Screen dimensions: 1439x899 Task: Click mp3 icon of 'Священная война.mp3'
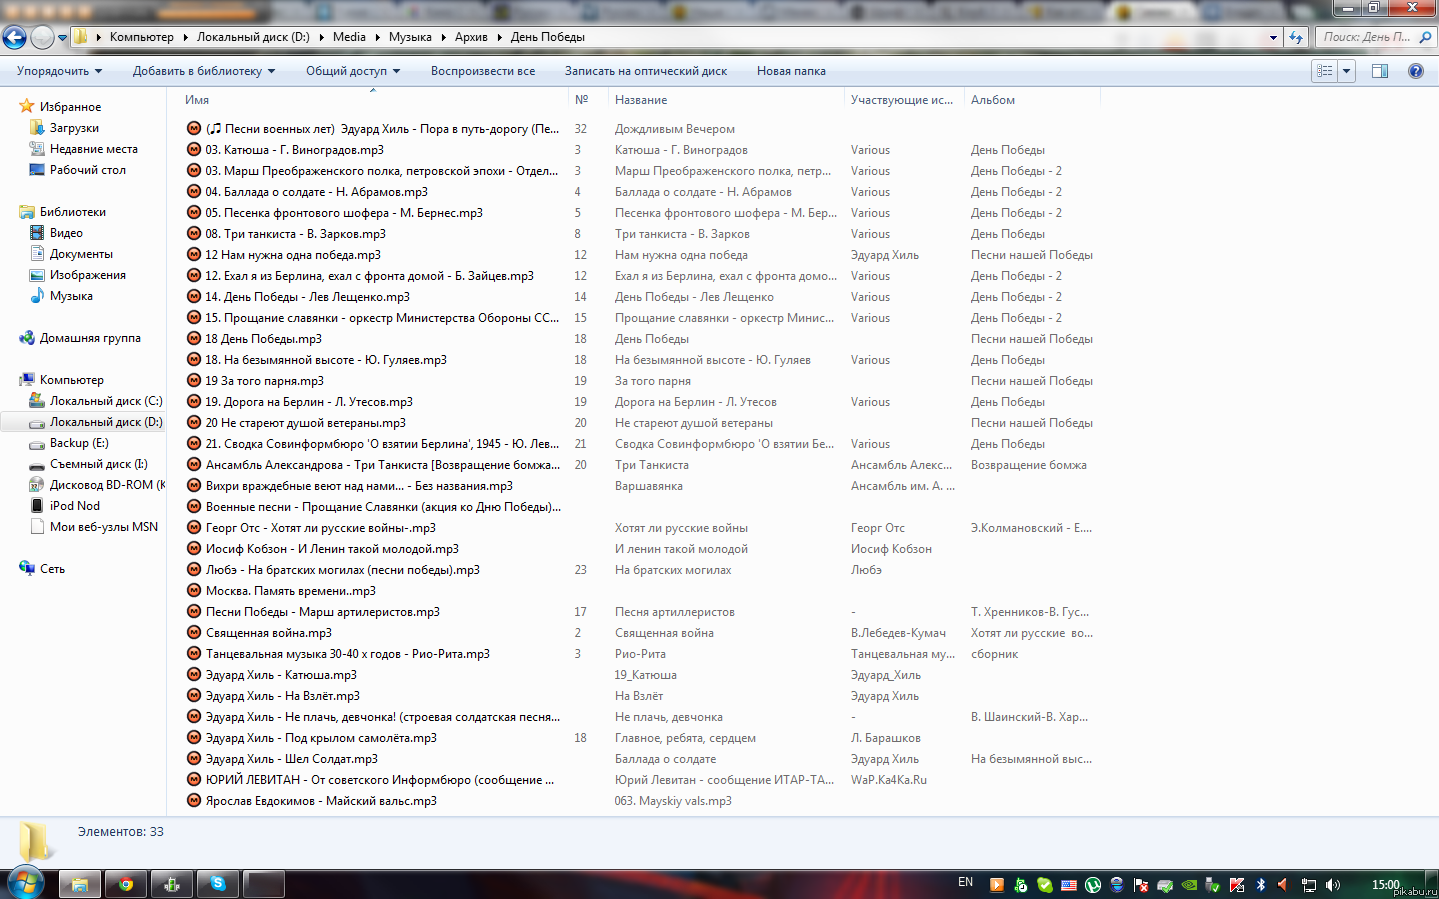[x=194, y=633]
